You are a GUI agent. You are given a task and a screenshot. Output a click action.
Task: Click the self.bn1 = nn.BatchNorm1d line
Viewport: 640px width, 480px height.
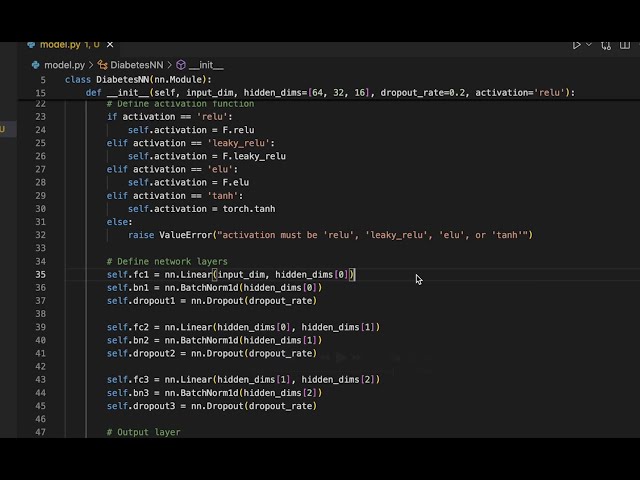click(214, 287)
